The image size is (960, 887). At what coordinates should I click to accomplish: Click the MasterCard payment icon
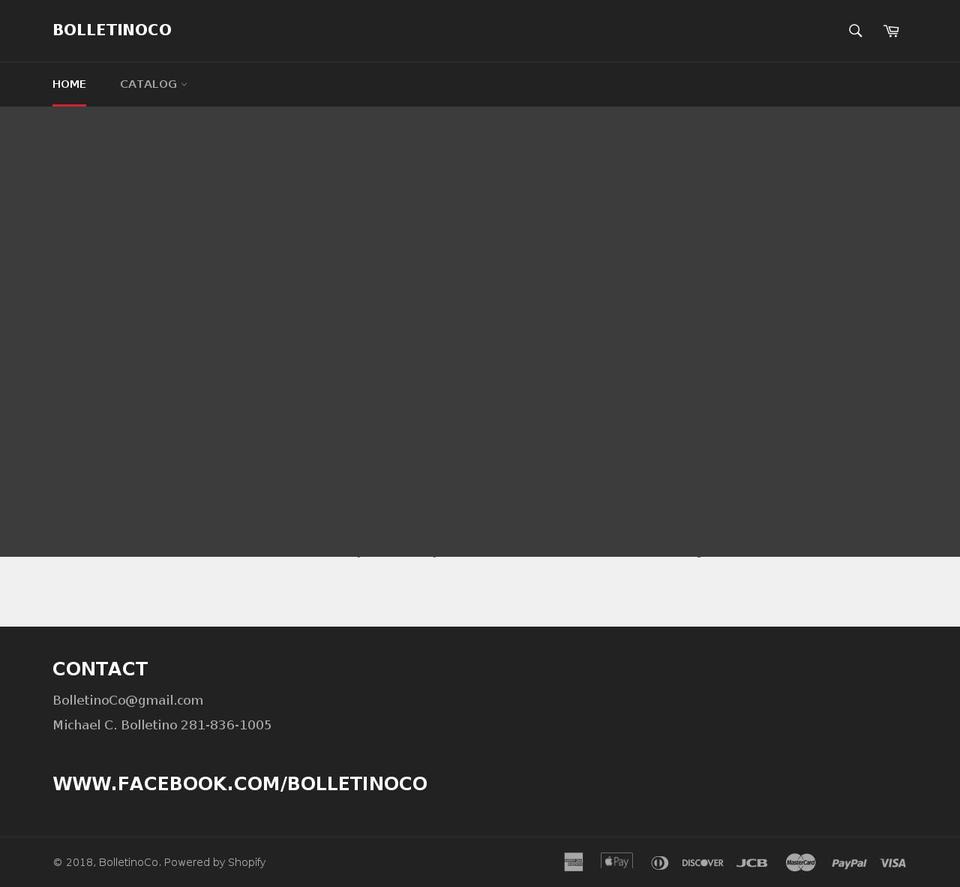click(x=800, y=862)
